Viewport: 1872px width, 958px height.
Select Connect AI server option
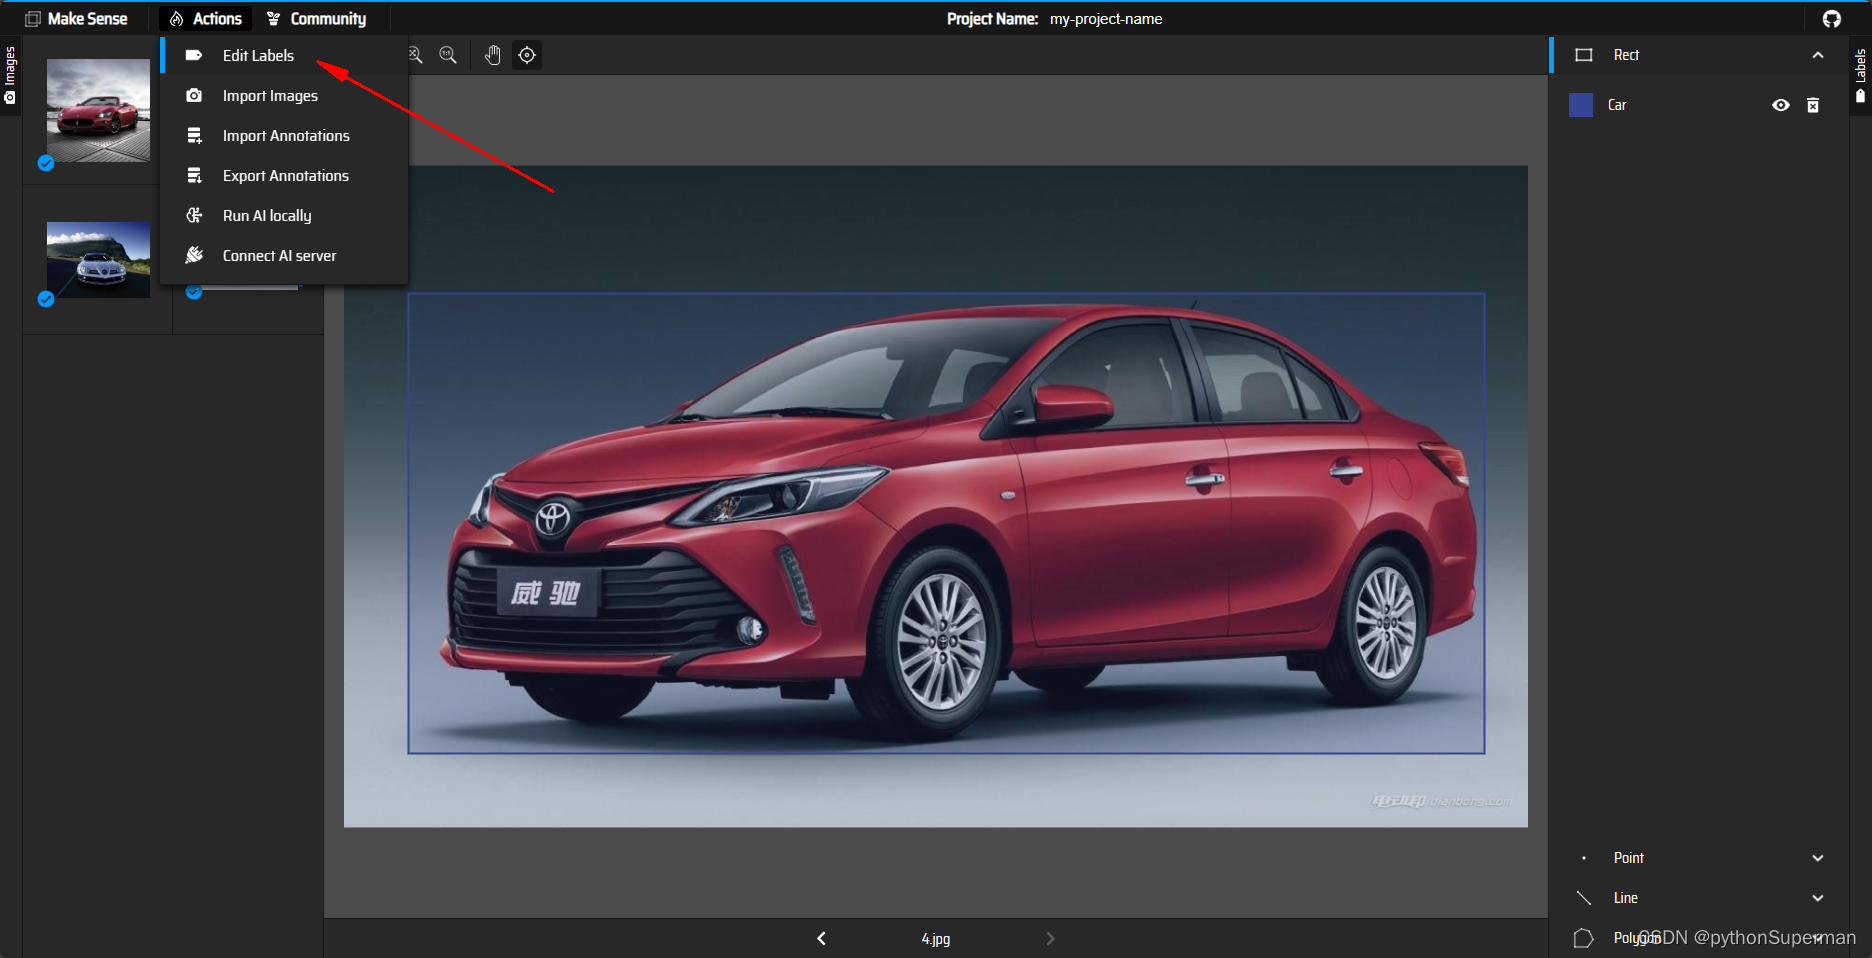tap(285, 256)
